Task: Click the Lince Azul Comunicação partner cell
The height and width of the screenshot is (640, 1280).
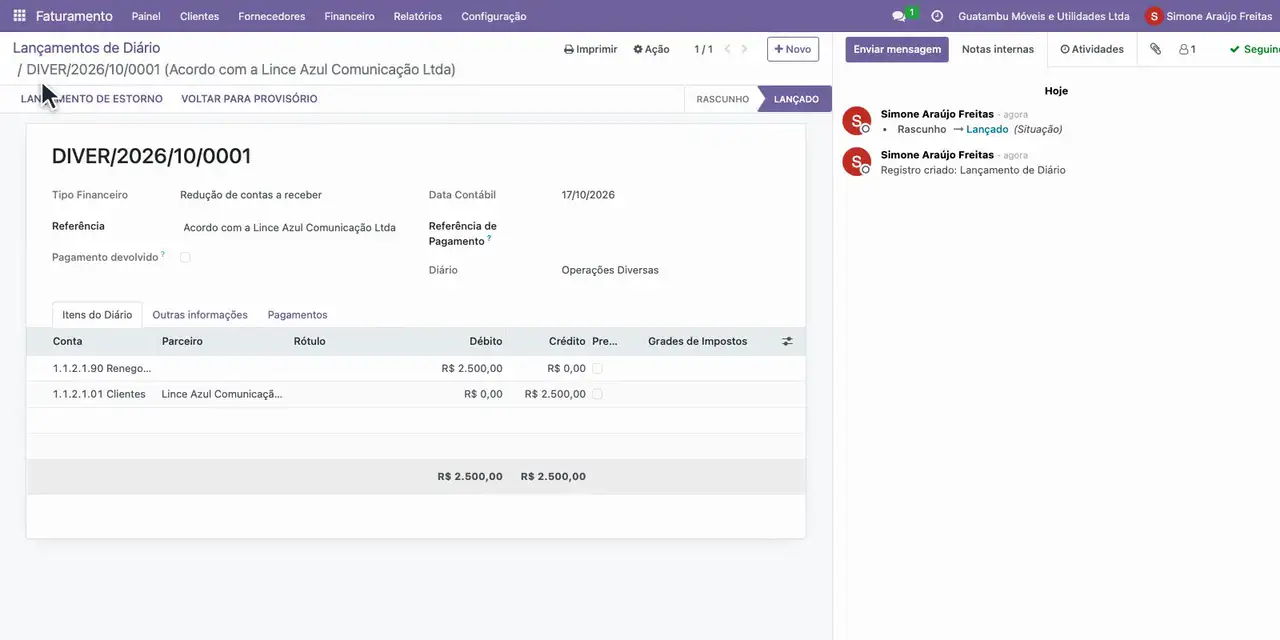Action: [x=222, y=394]
